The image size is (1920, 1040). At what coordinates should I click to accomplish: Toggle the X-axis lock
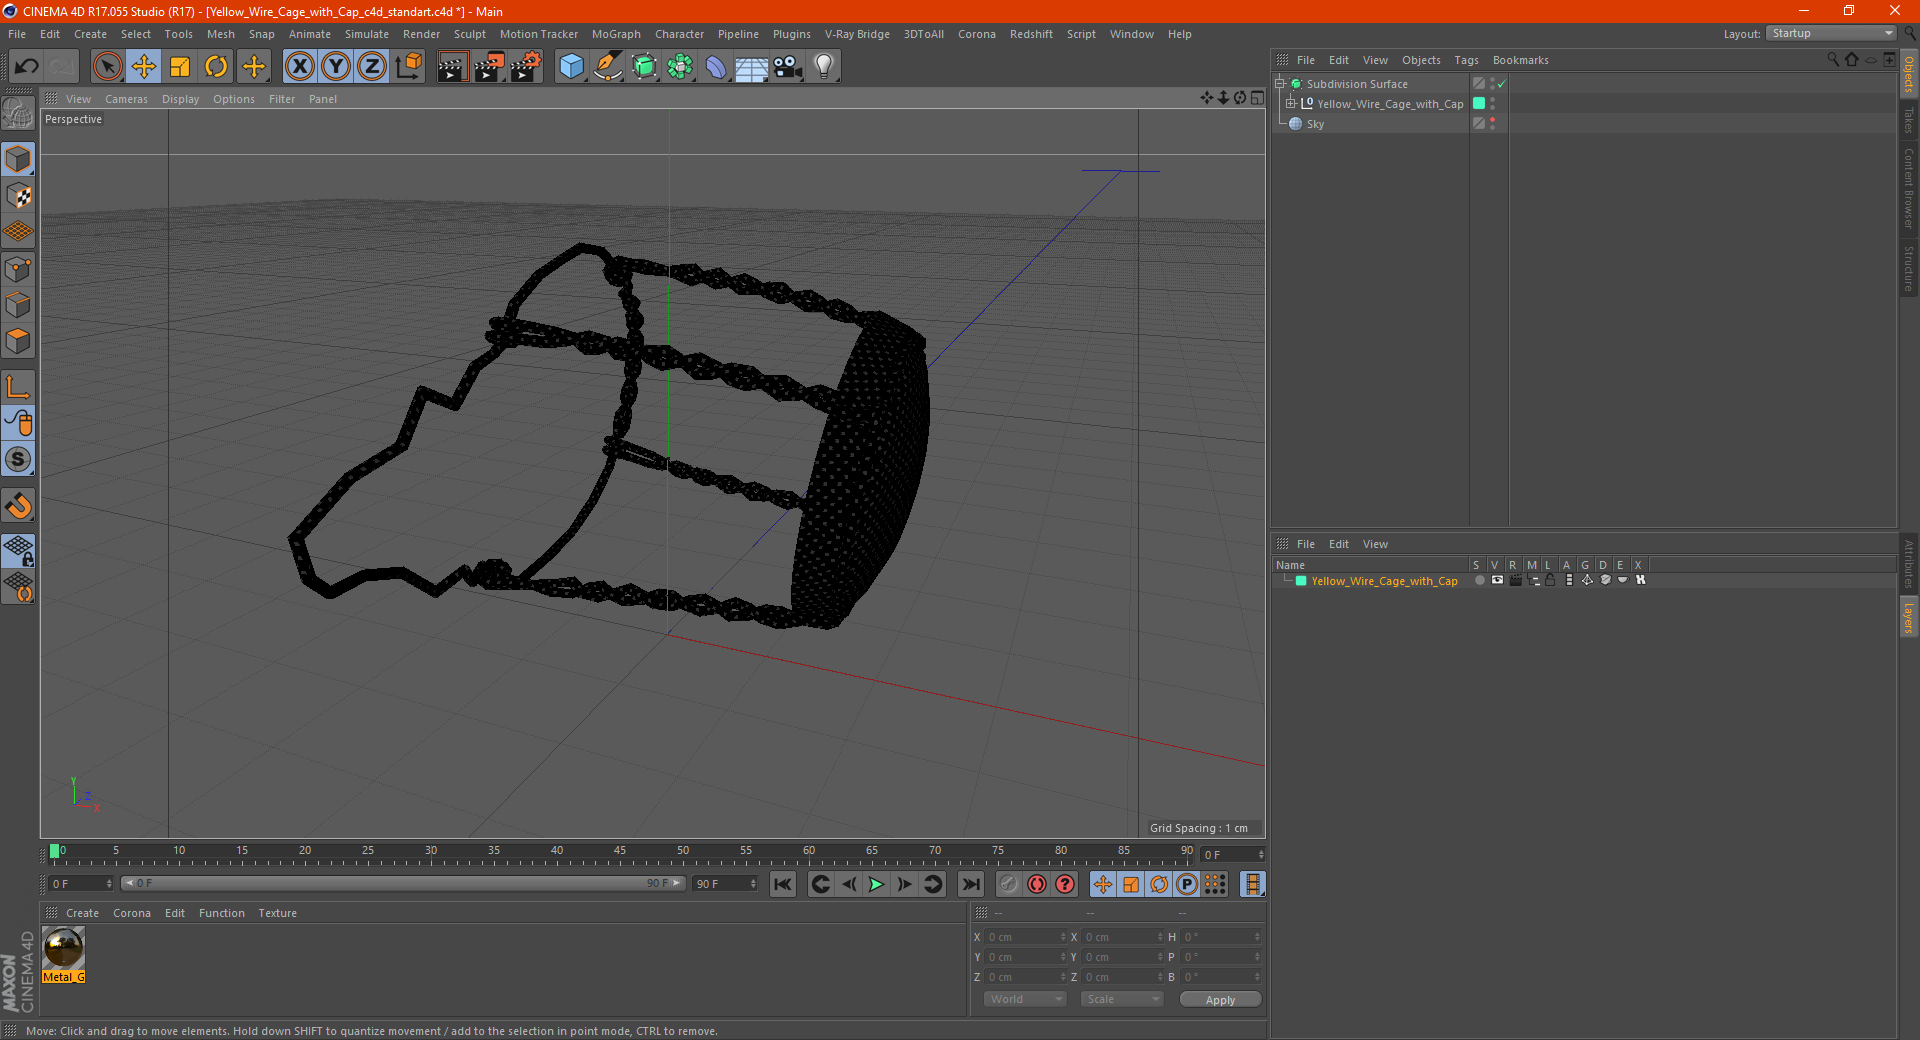(299, 67)
